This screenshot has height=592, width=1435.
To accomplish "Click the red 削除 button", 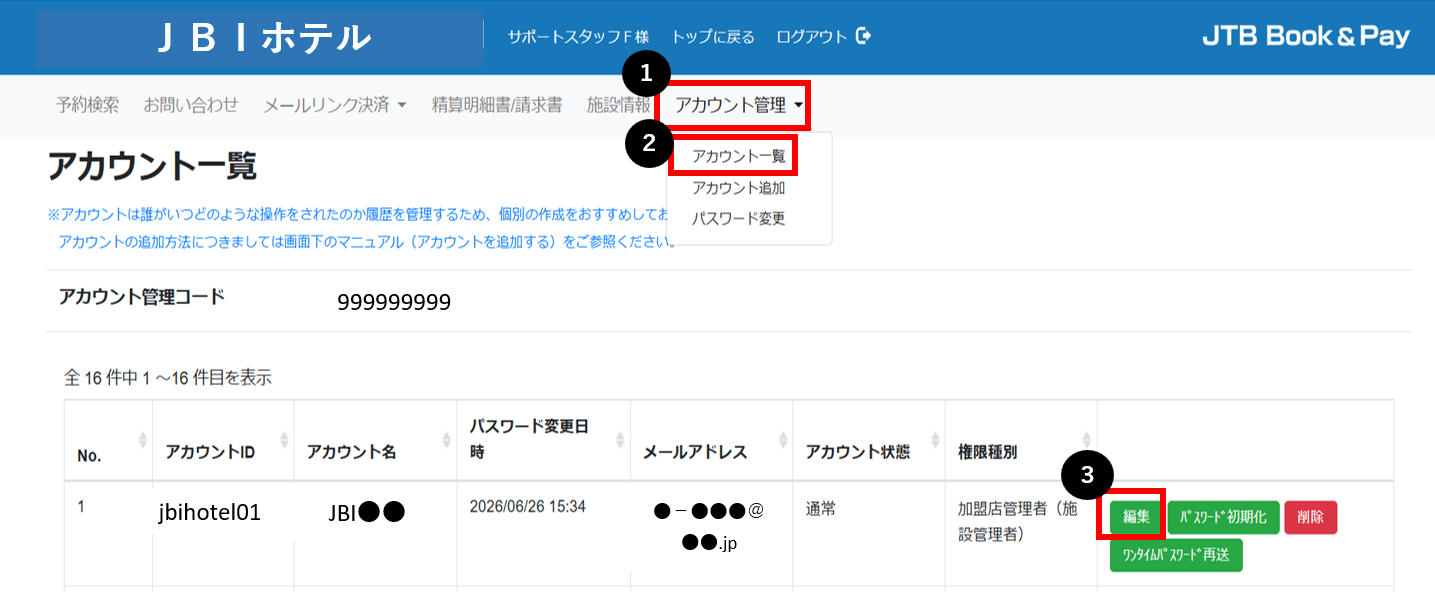I will pos(1310,517).
